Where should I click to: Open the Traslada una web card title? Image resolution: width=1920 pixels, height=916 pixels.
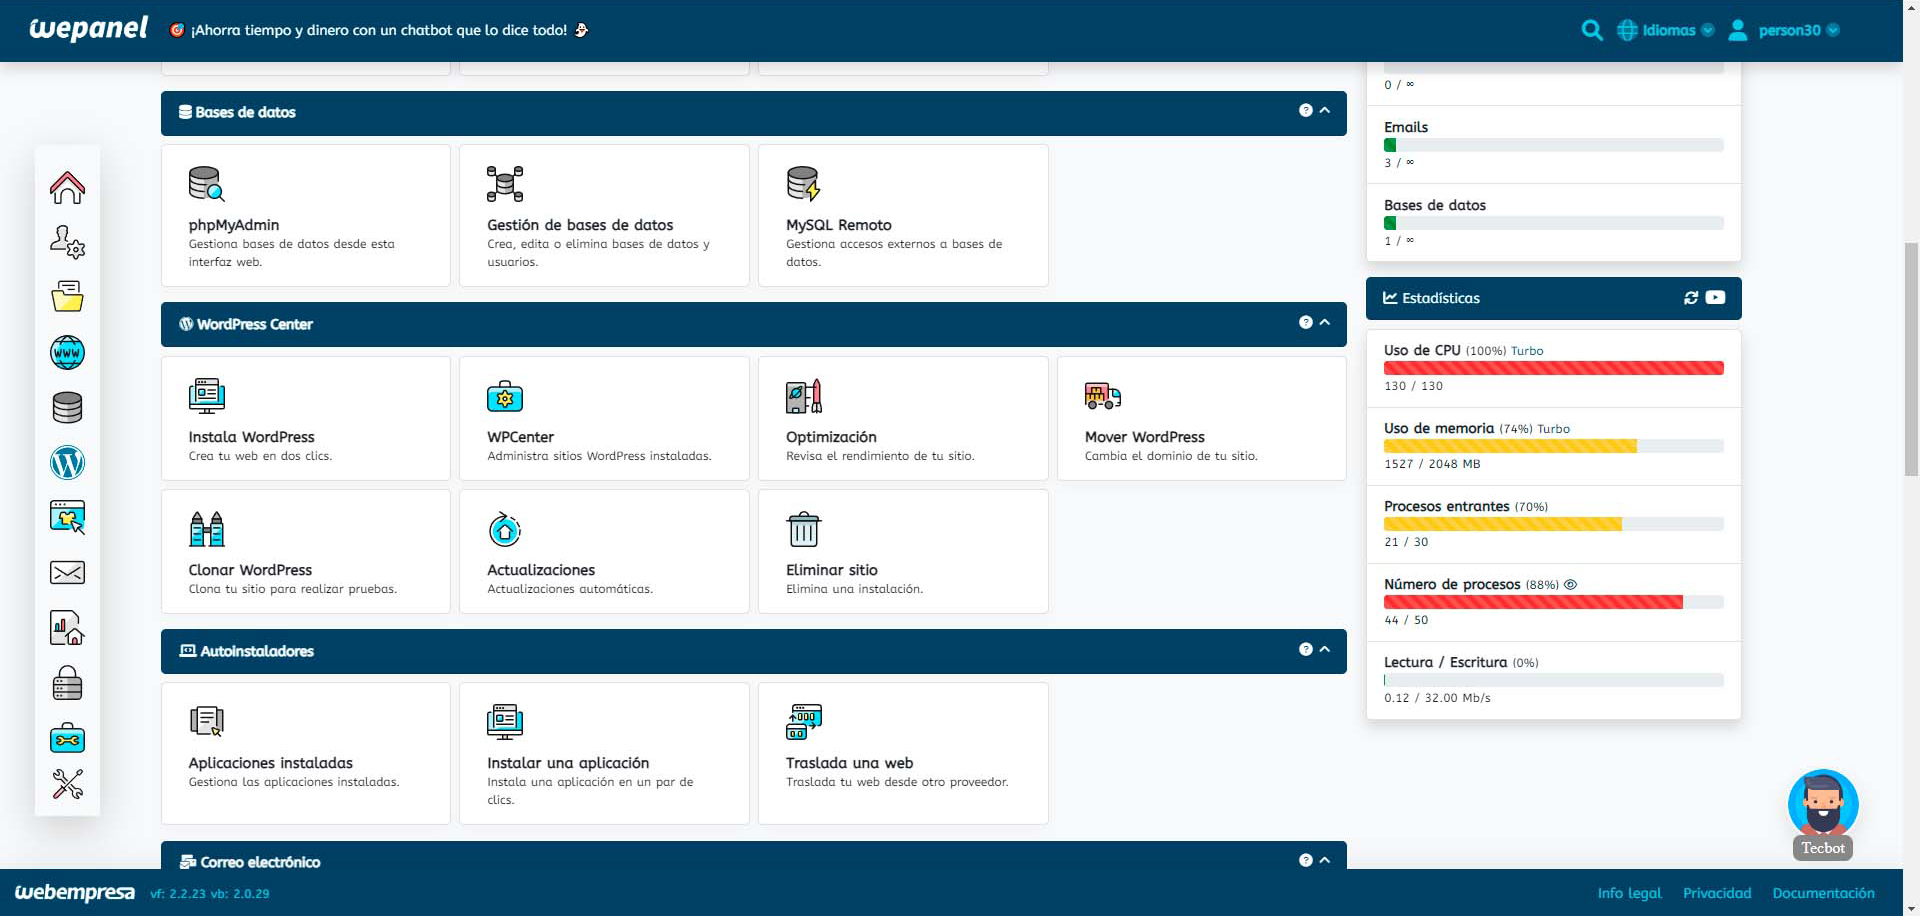coord(849,763)
